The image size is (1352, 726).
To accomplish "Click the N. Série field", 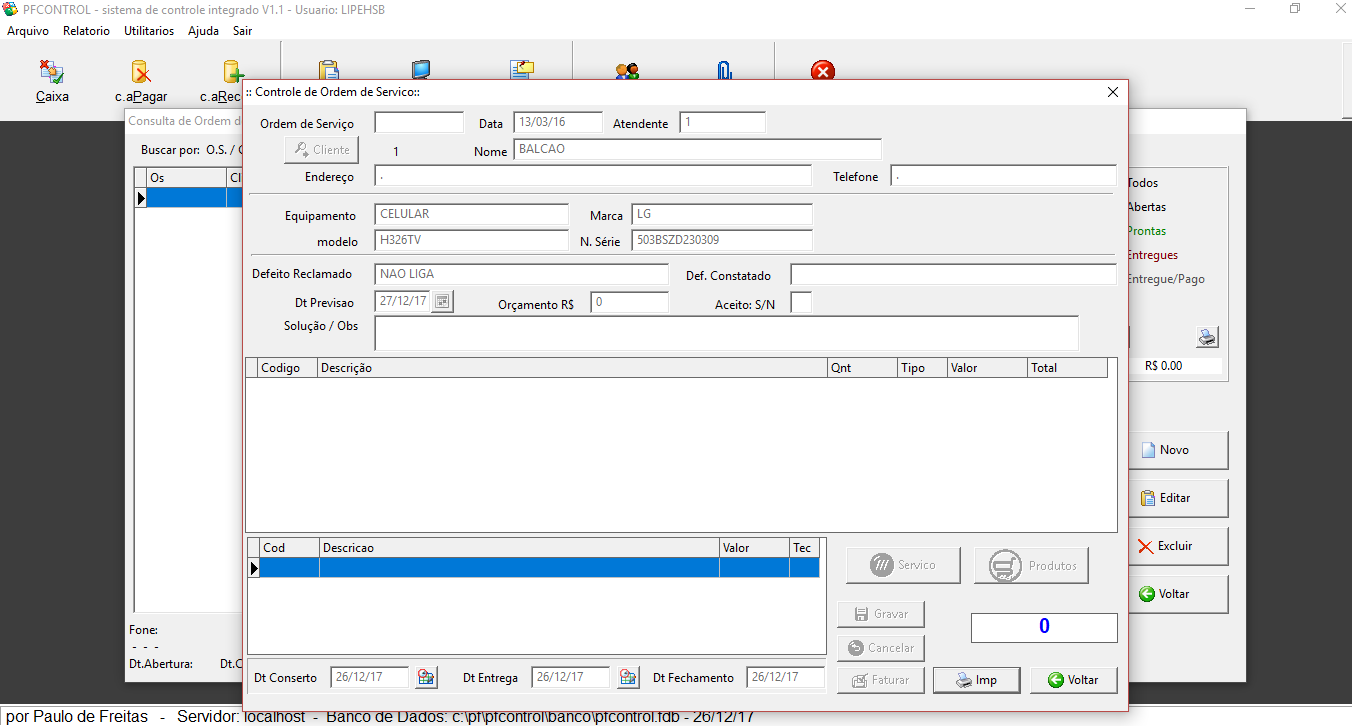I will [x=722, y=240].
